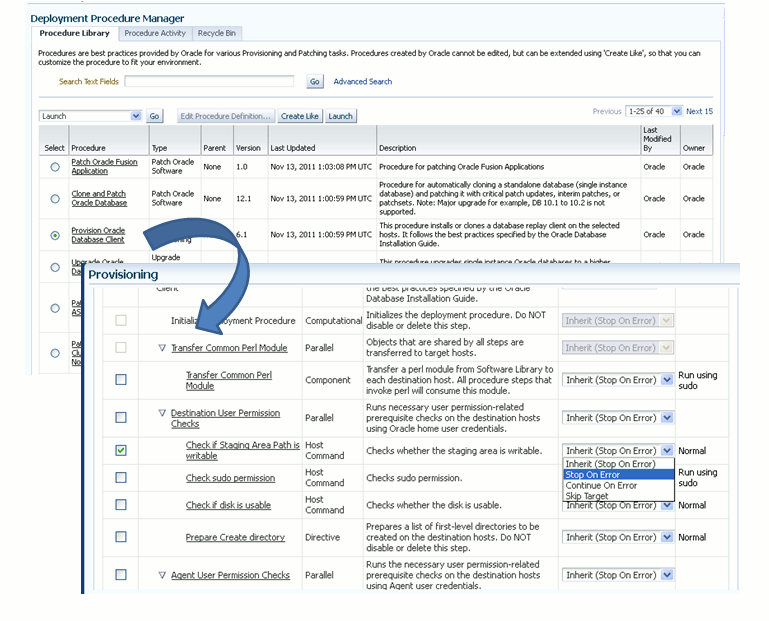Open error handling dropdown for Destination User Permission Checks
Image resolution: width=769 pixels, height=621 pixels.
(x=617, y=418)
